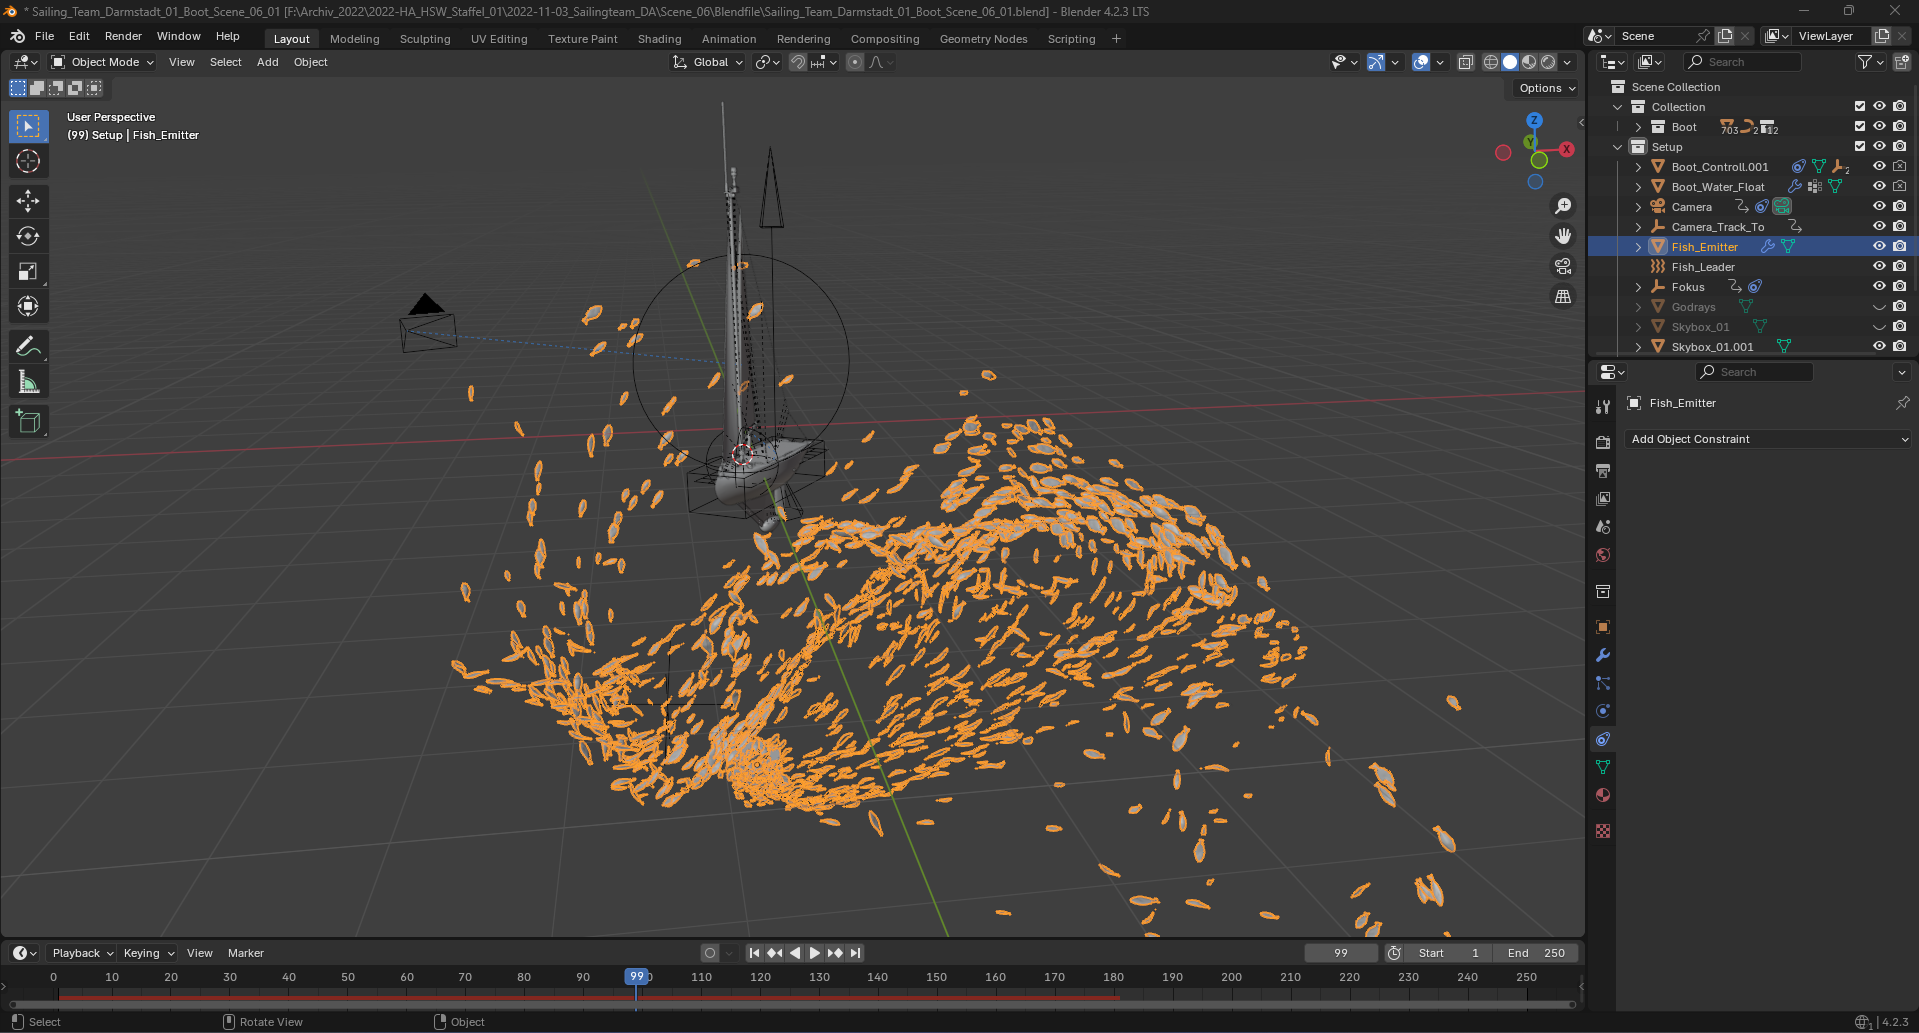Select Fish_Leader in the outliner

tap(1702, 267)
